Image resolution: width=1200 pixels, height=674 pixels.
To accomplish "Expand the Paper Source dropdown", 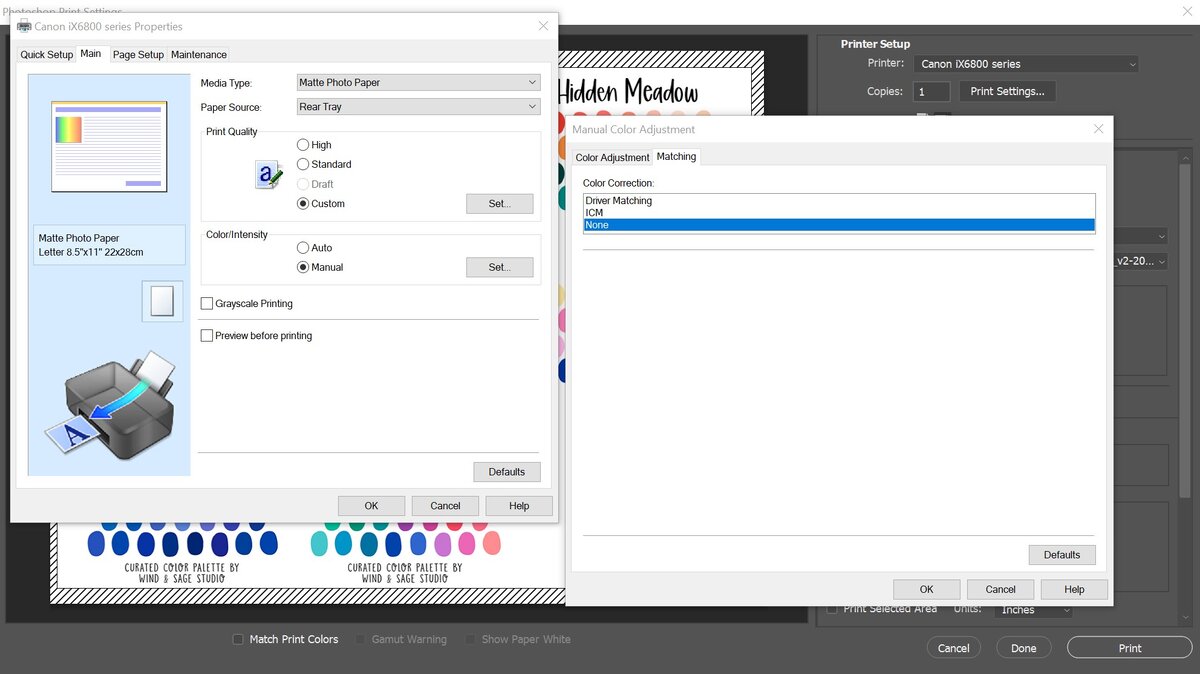I will 418,107.
